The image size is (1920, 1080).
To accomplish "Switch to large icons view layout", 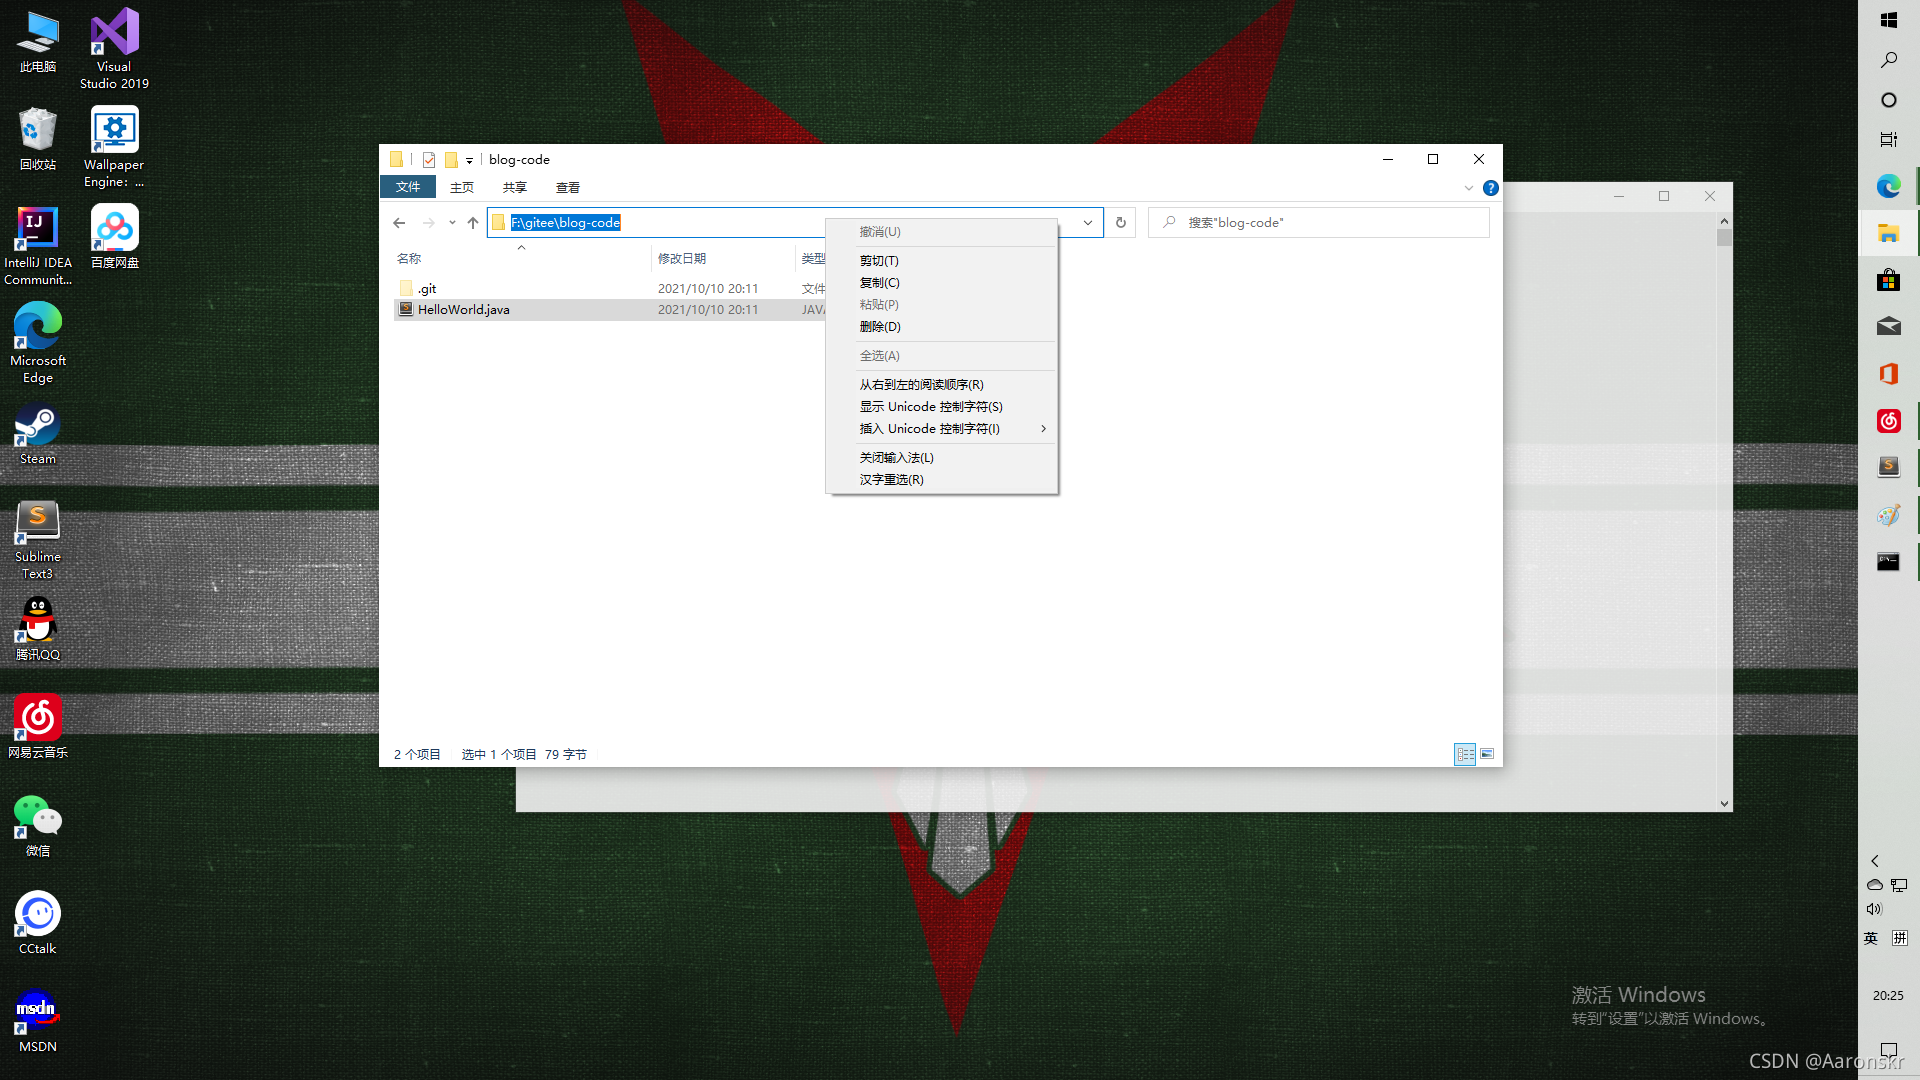I will [1487, 754].
